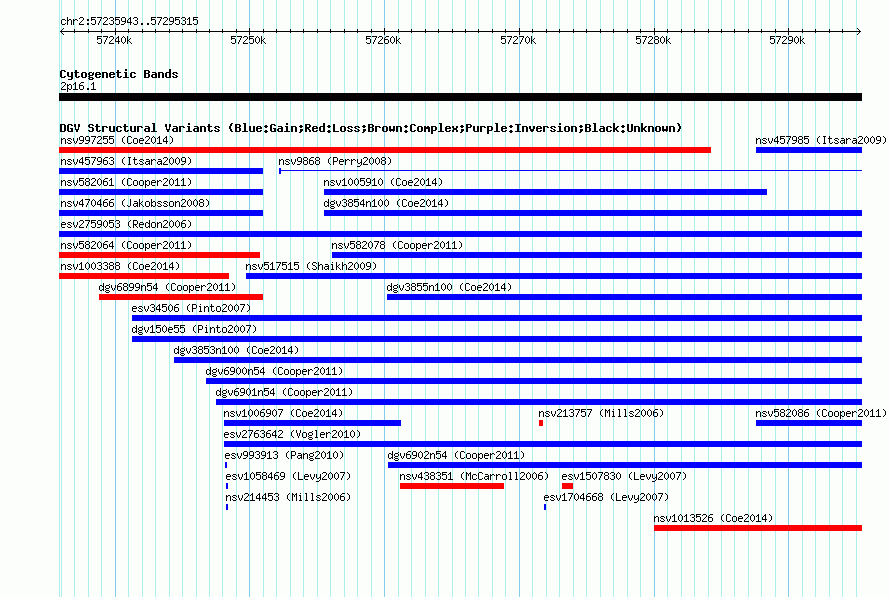
Task: Select the red nsv997255 loss bar
Action: tap(385, 150)
